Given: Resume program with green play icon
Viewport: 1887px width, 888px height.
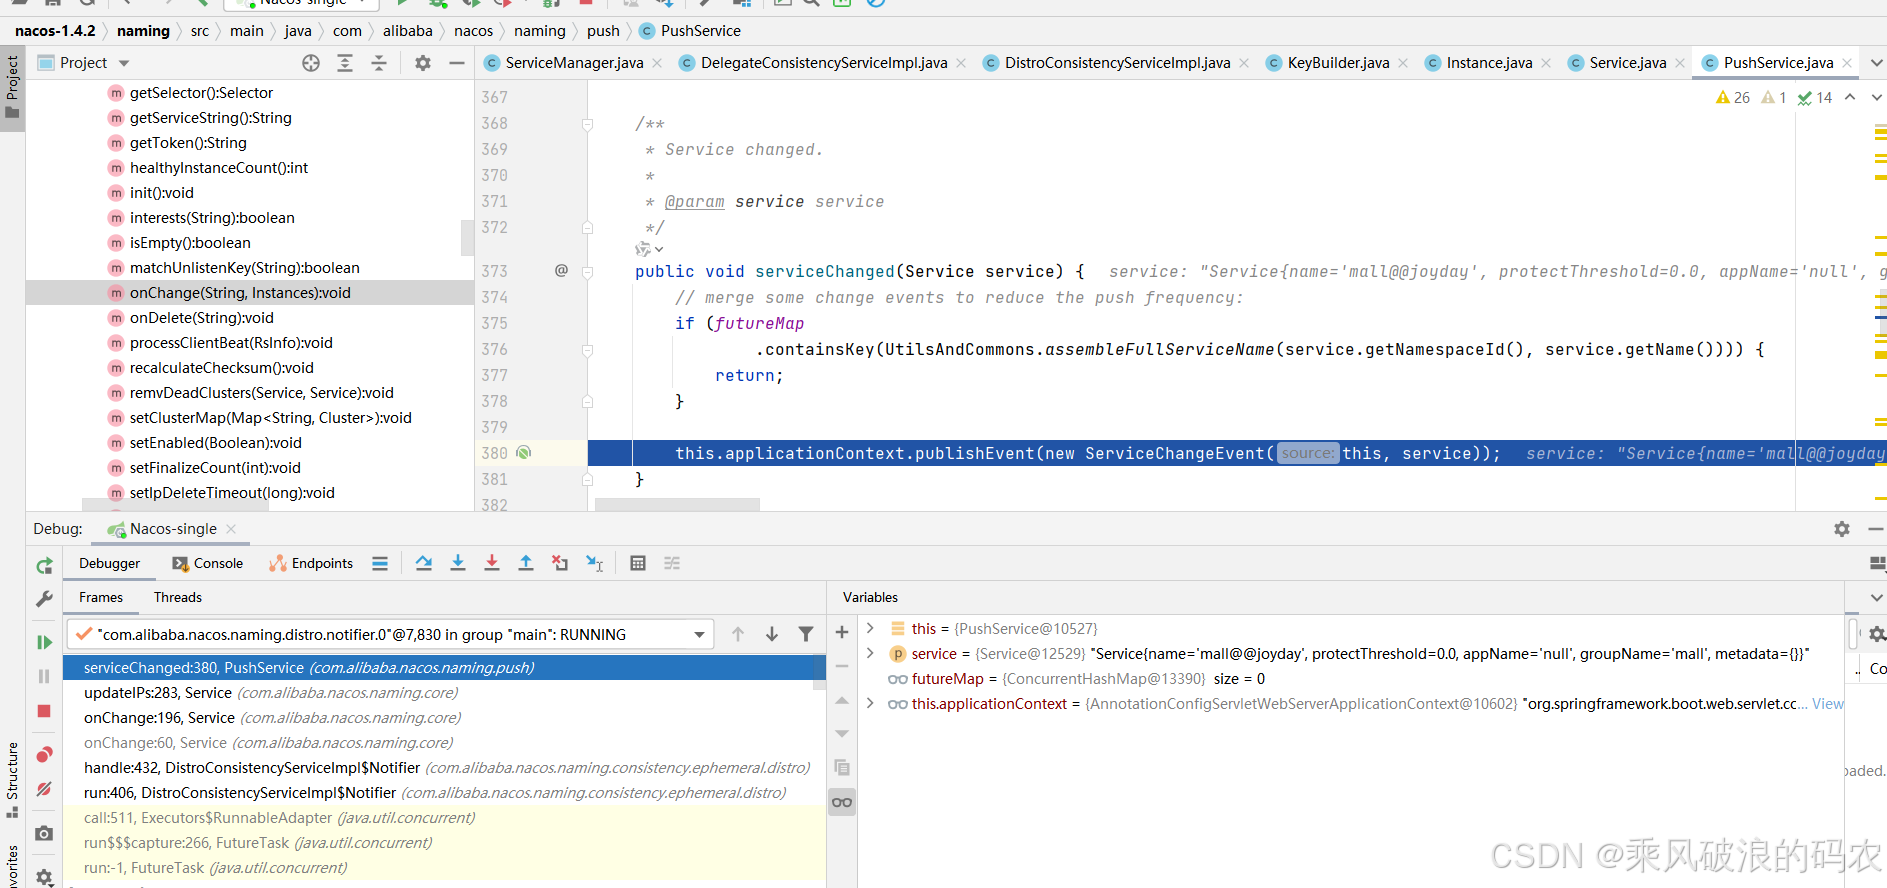Looking at the screenshot, I should [x=44, y=642].
